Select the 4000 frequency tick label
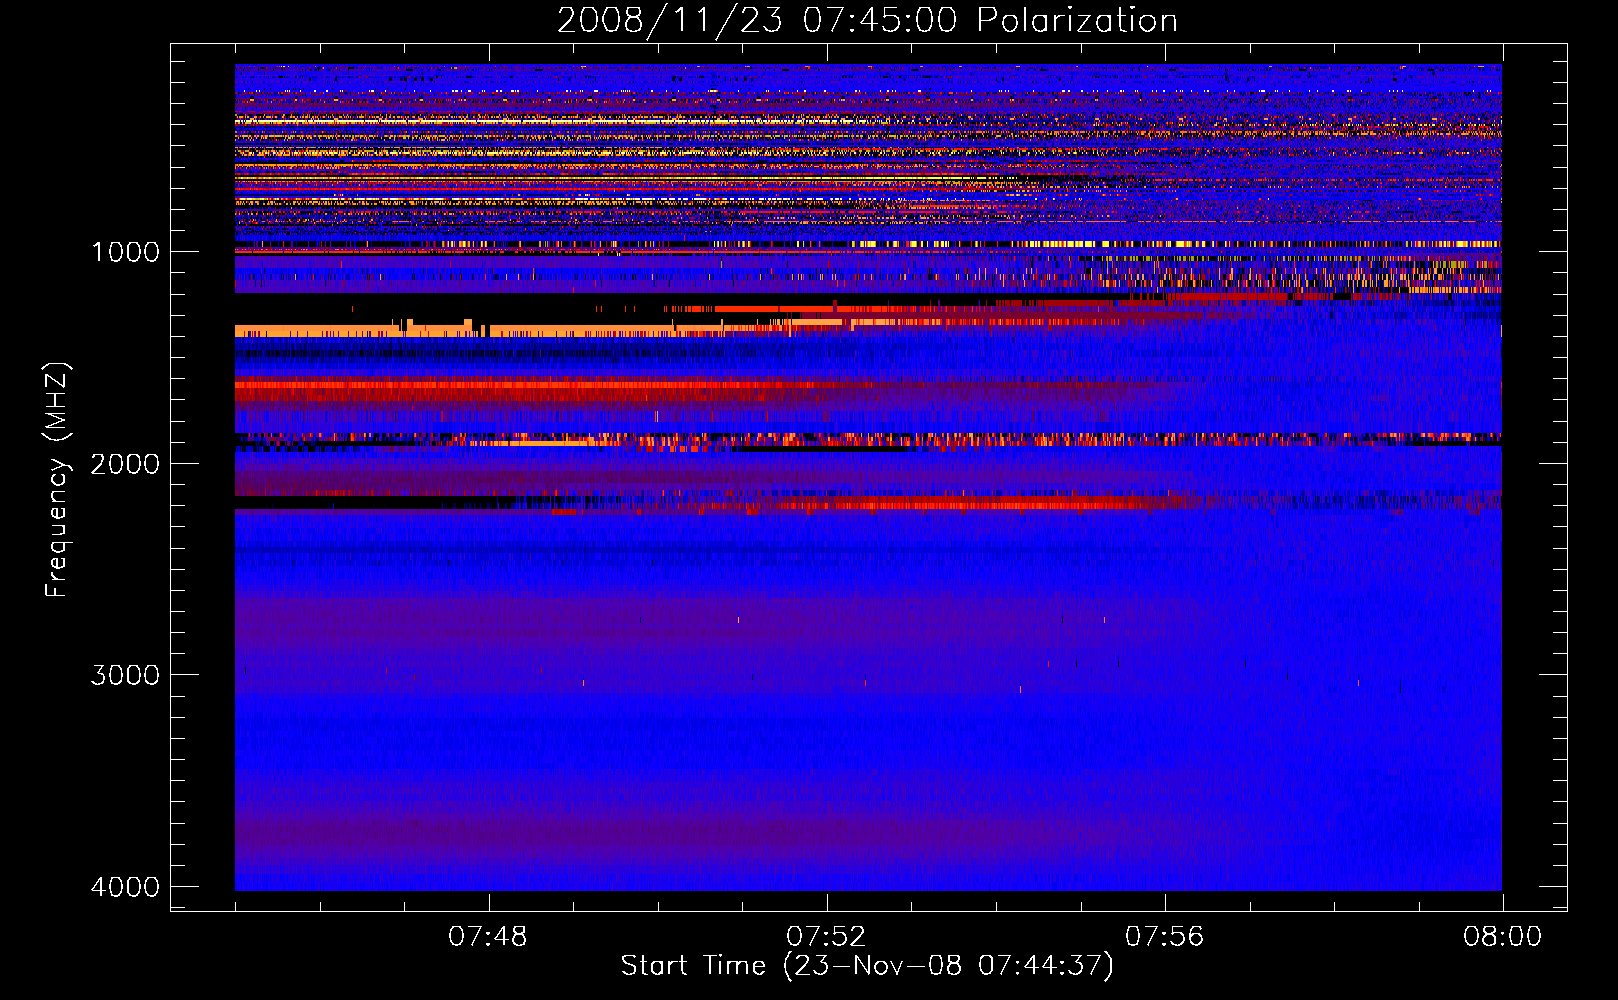The image size is (1618, 1000). point(126,887)
